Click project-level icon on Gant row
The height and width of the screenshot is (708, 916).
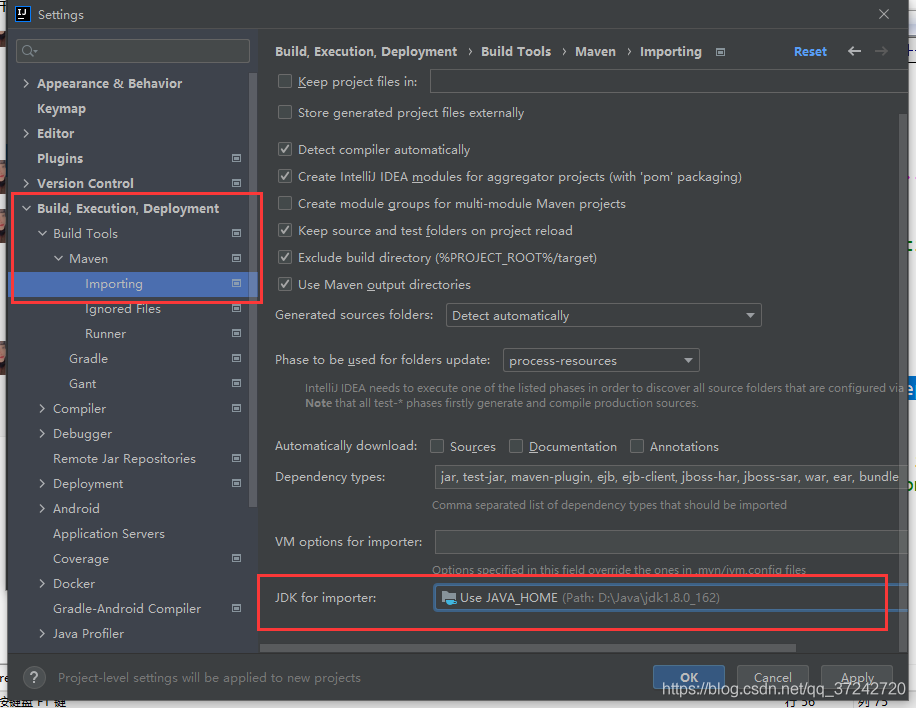[237, 383]
